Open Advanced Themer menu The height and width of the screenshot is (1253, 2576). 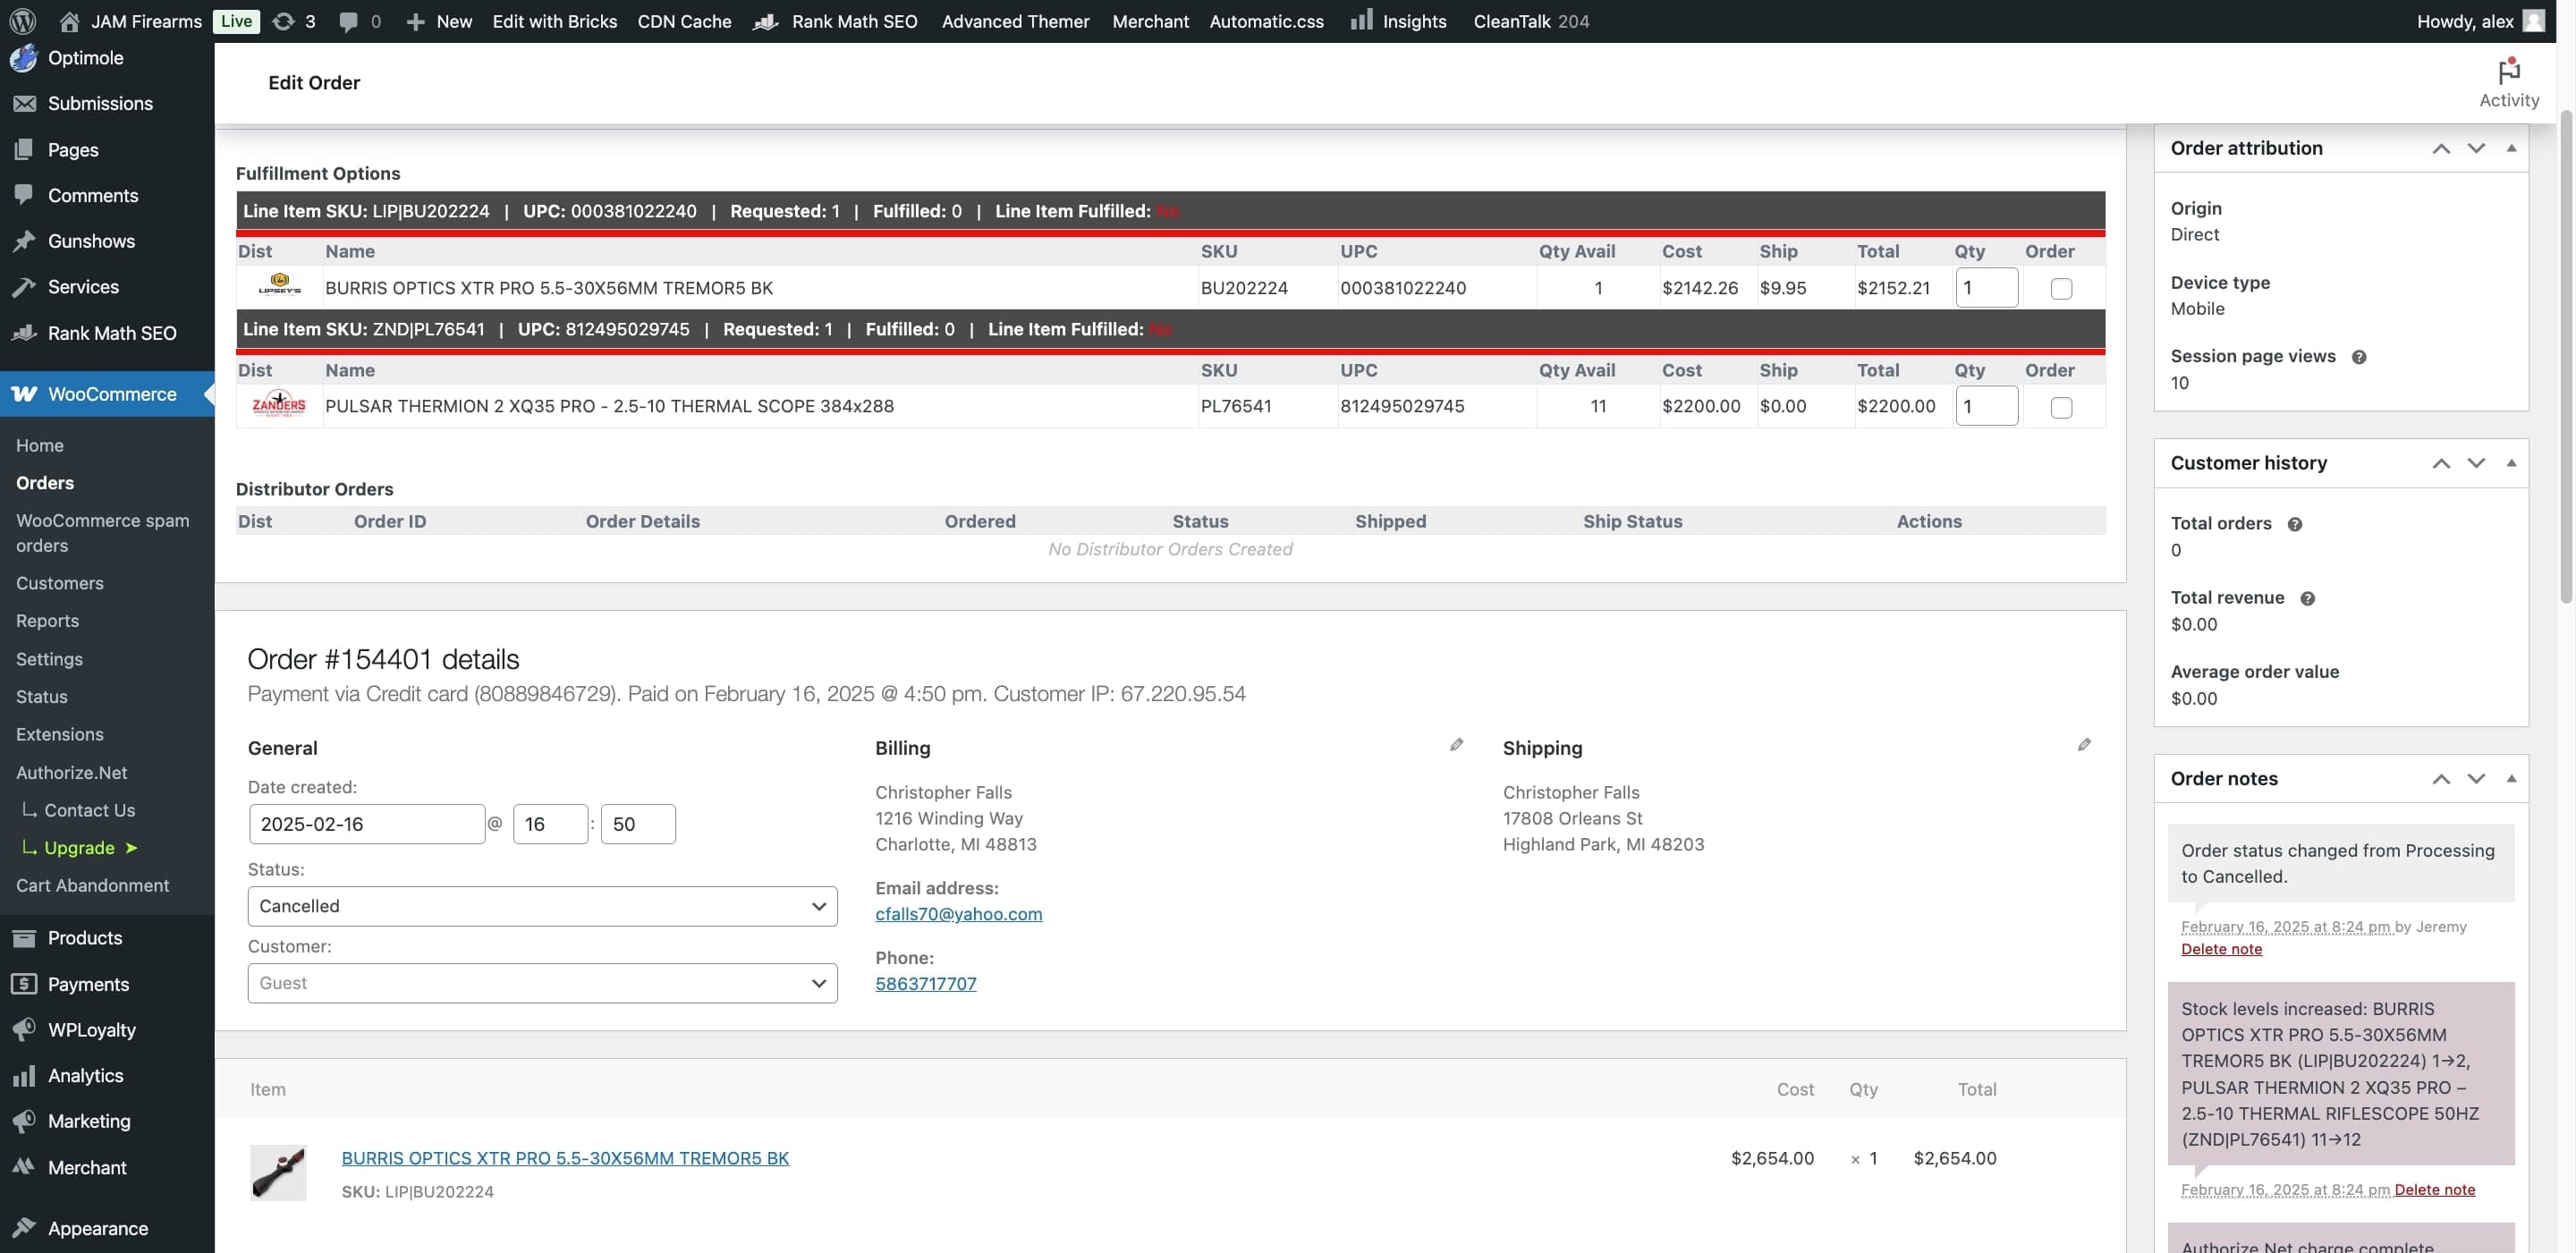1015,21
